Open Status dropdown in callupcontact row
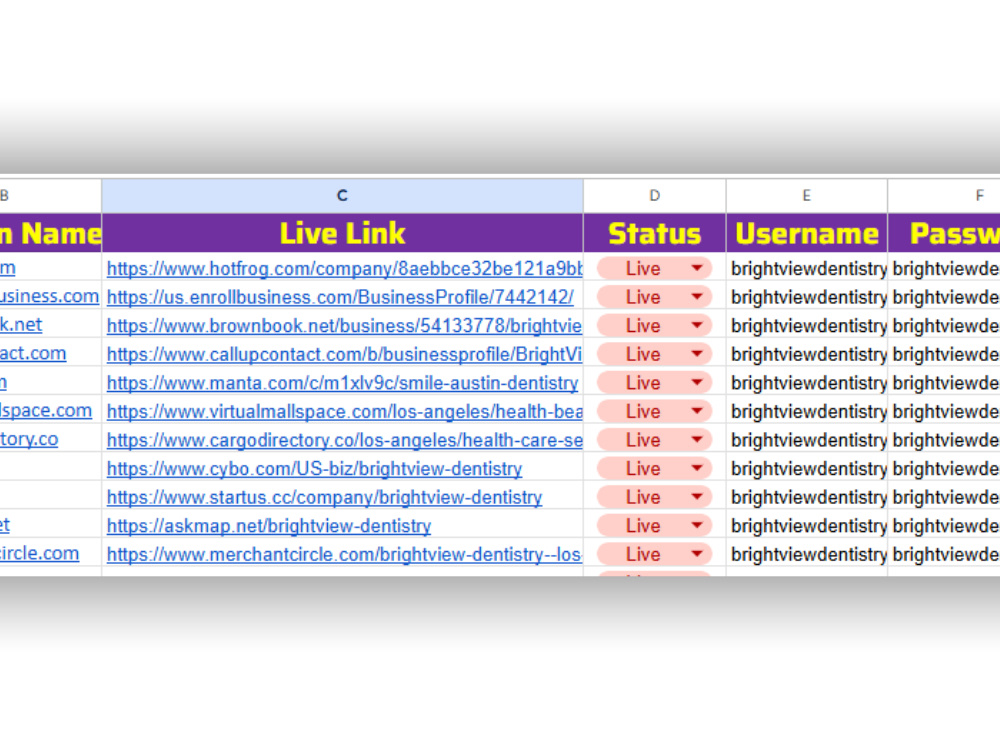 (697, 354)
